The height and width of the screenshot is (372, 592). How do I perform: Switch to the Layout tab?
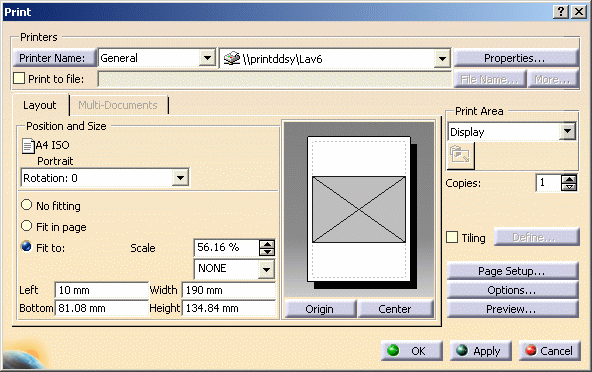[x=40, y=105]
